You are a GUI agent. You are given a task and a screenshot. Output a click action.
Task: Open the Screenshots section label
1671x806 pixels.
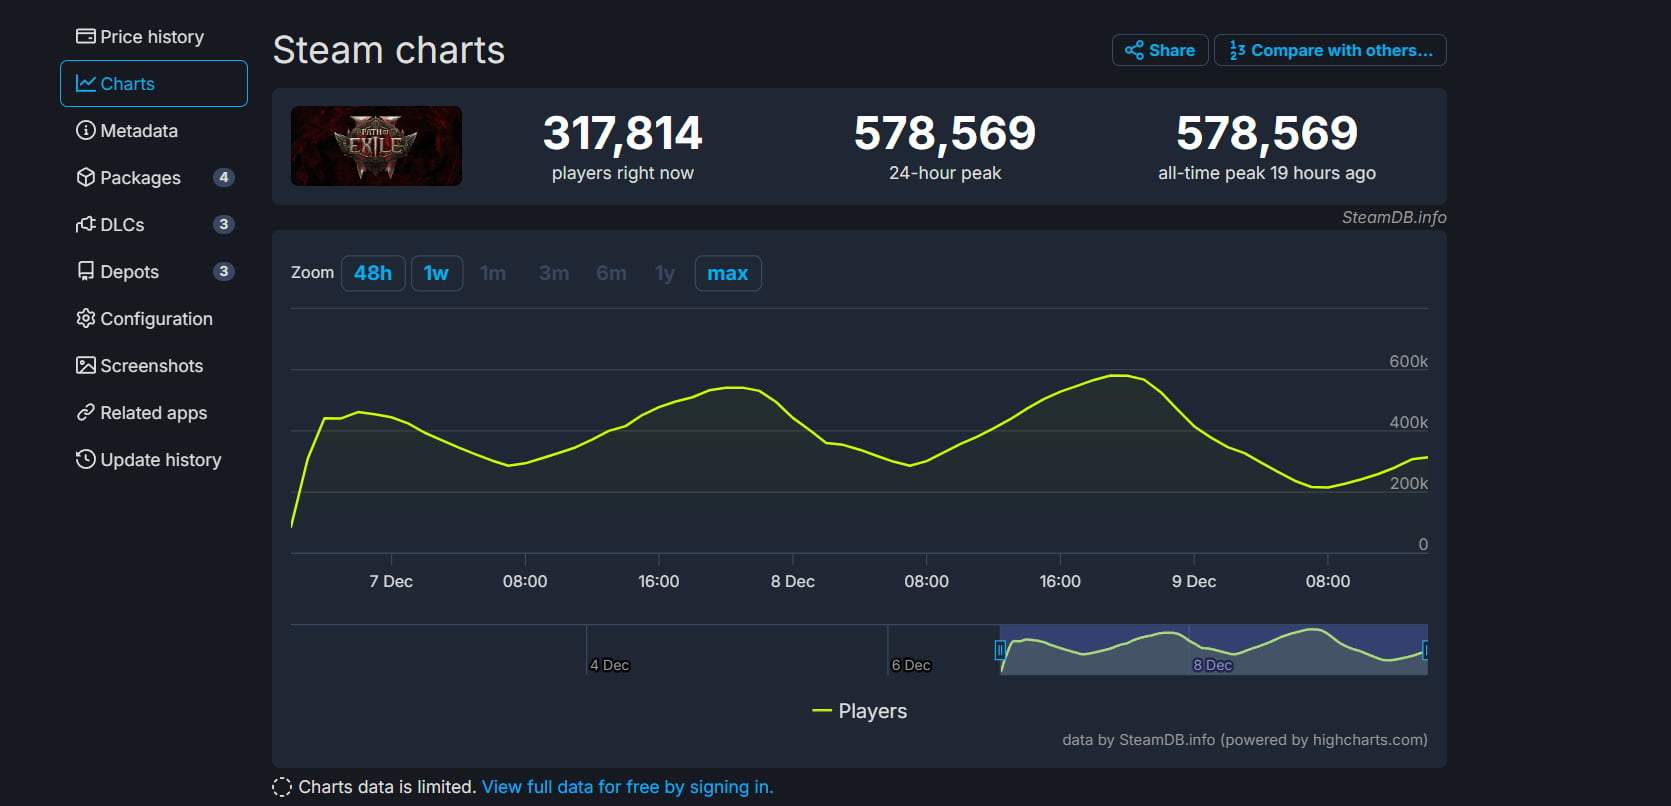click(152, 365)
